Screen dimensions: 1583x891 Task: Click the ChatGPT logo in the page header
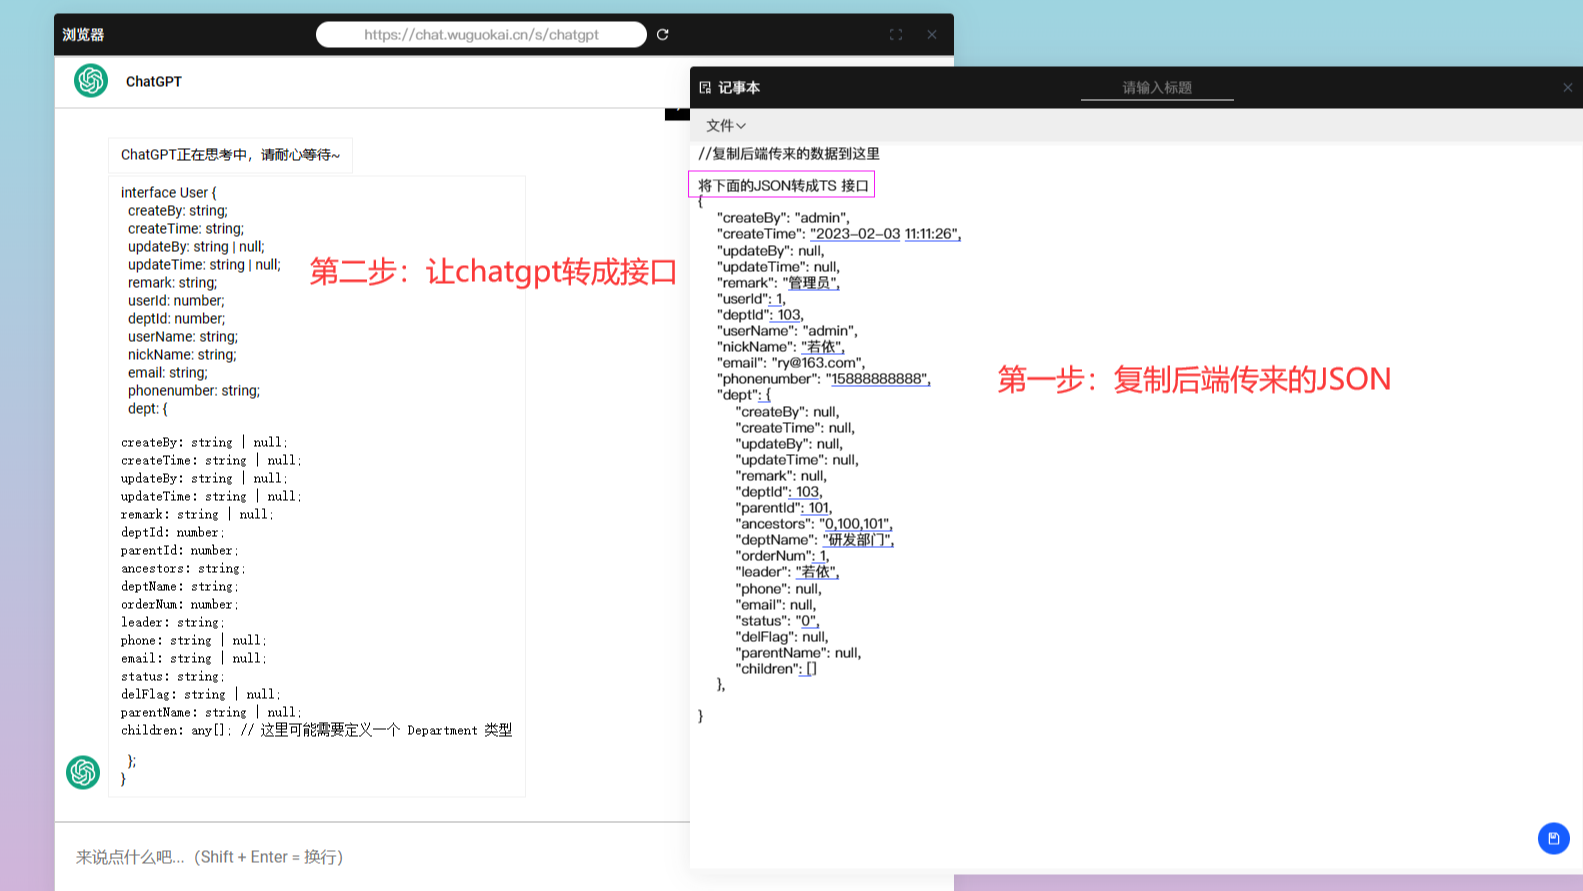click(x=91, y=80)
